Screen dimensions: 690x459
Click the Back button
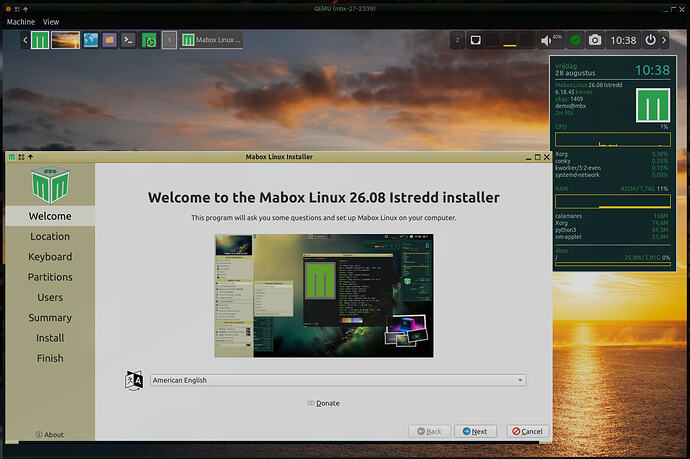(x=429, y=431)
